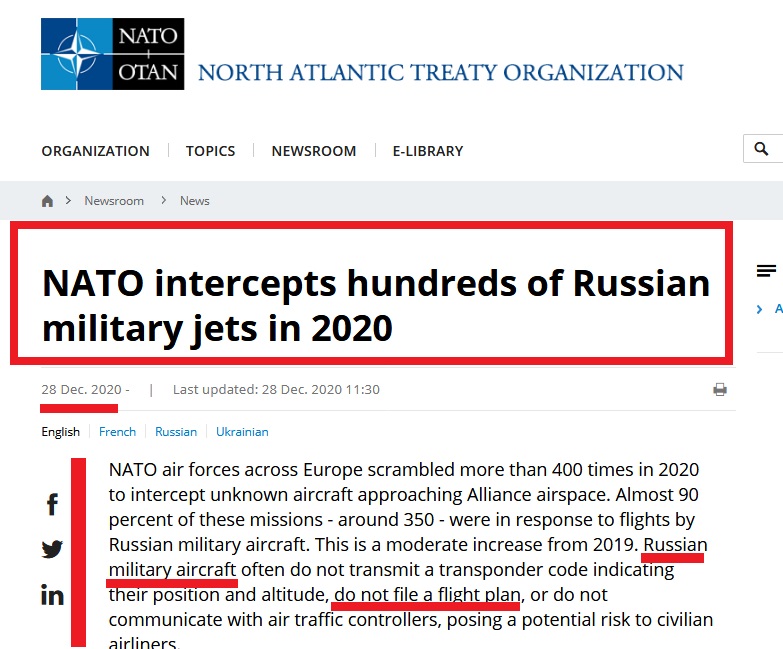The width and height of the screenshot is (783, 649).
Task: Open the Newsroom menu
Action: [x=314, y=151]
